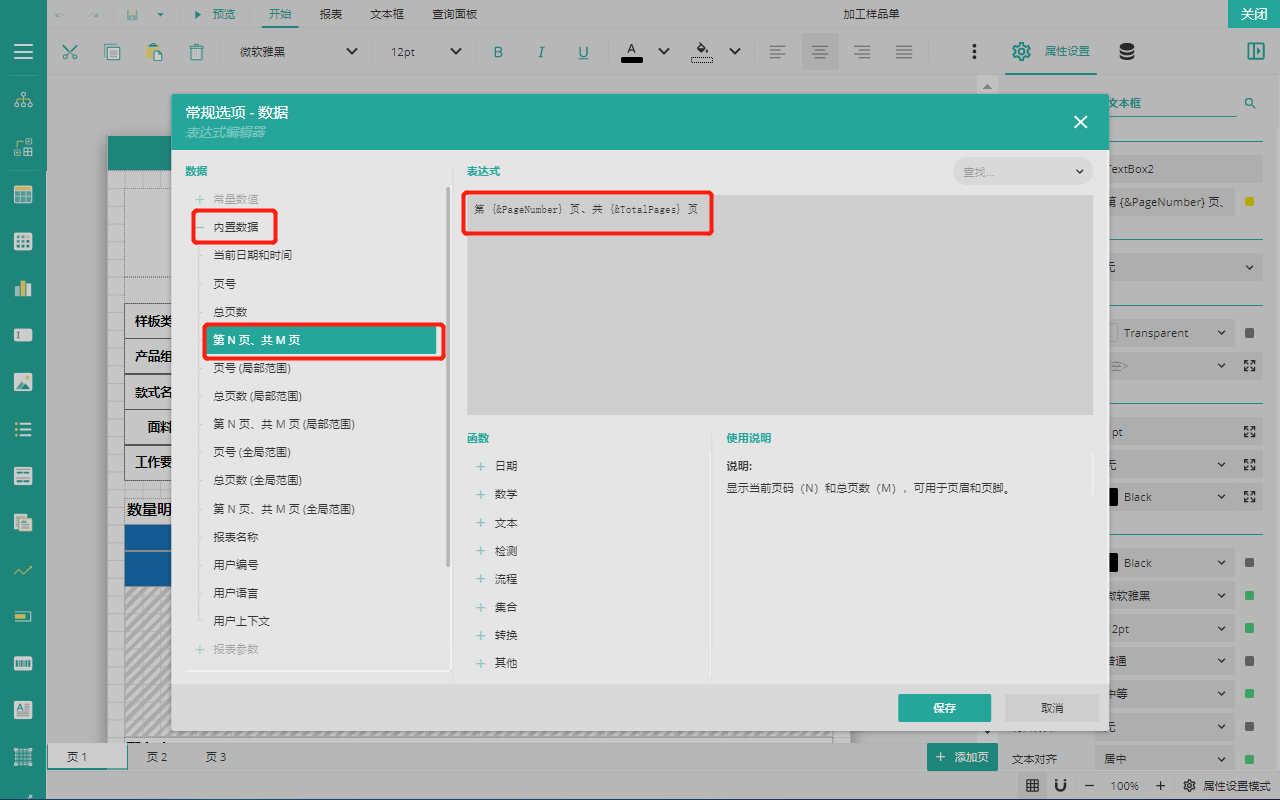Expand the 日期 function category

pos(481,467)
